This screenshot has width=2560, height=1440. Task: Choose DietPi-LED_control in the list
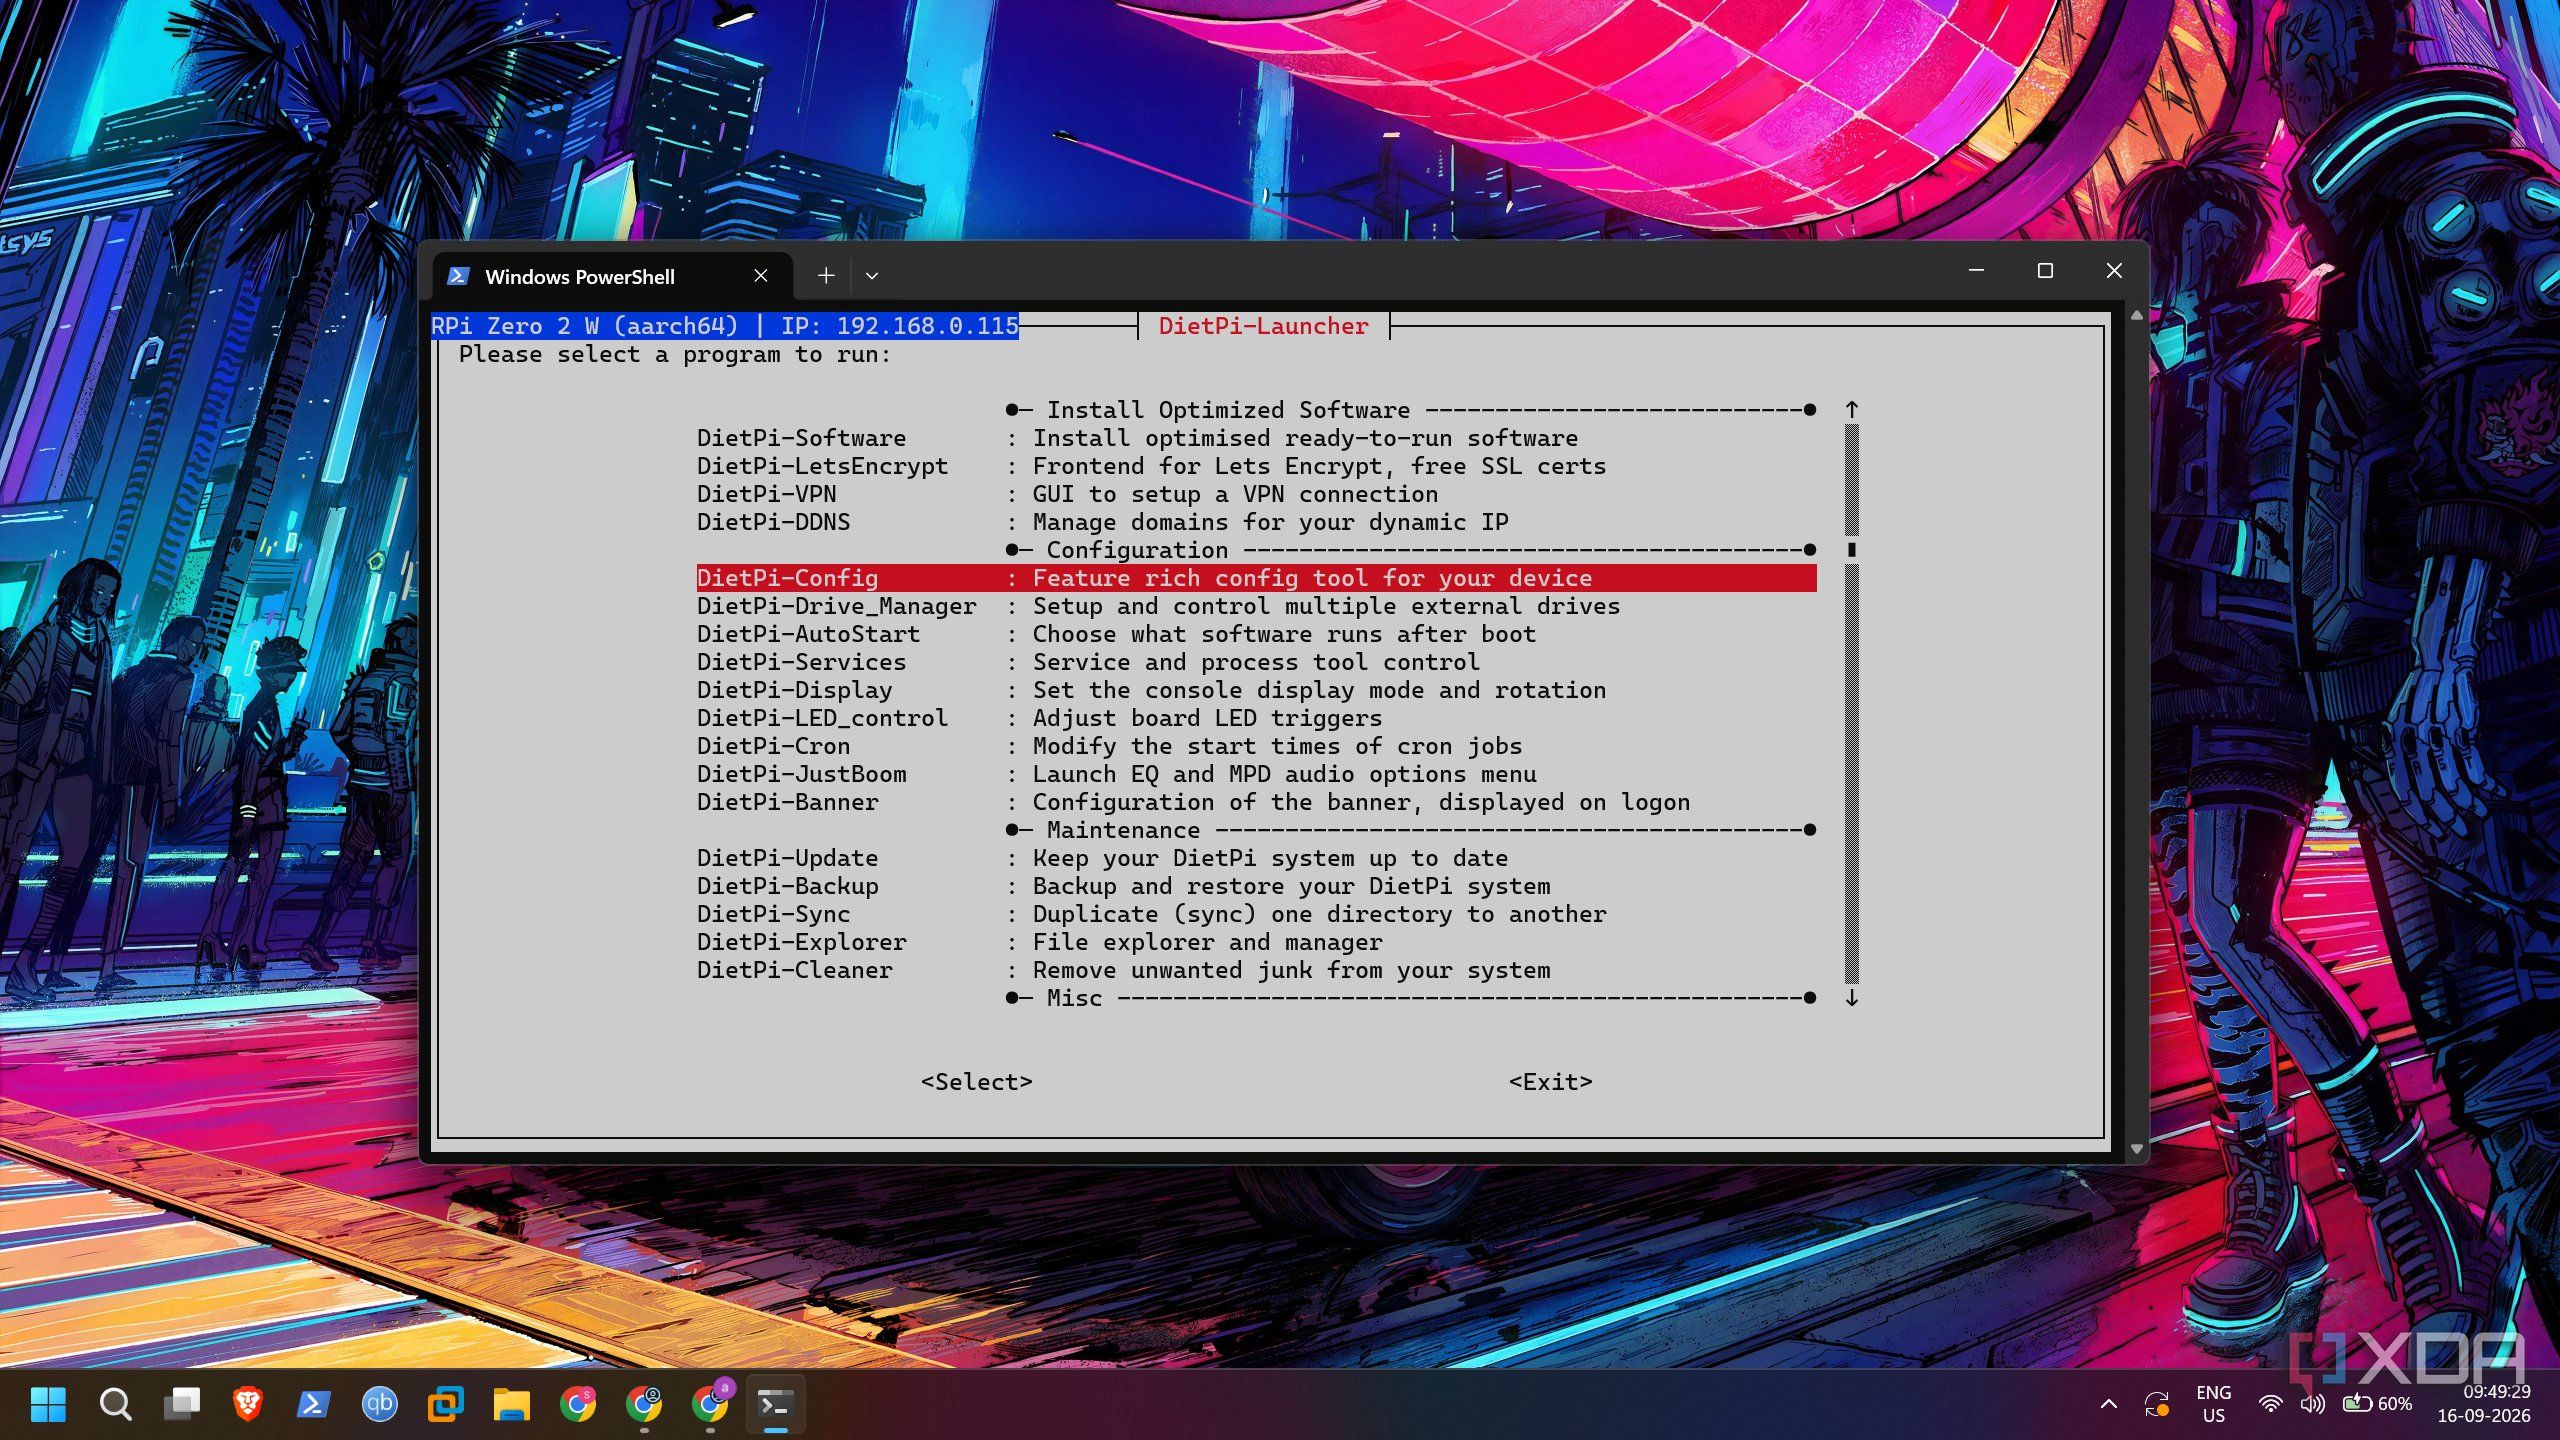click(x=1256, y=718)
